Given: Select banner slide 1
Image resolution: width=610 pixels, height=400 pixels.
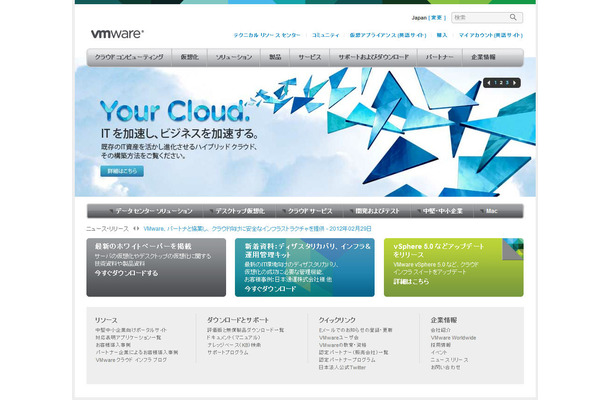Looking at the screenshot, I should pyautogui.click(x=496, y=82).
